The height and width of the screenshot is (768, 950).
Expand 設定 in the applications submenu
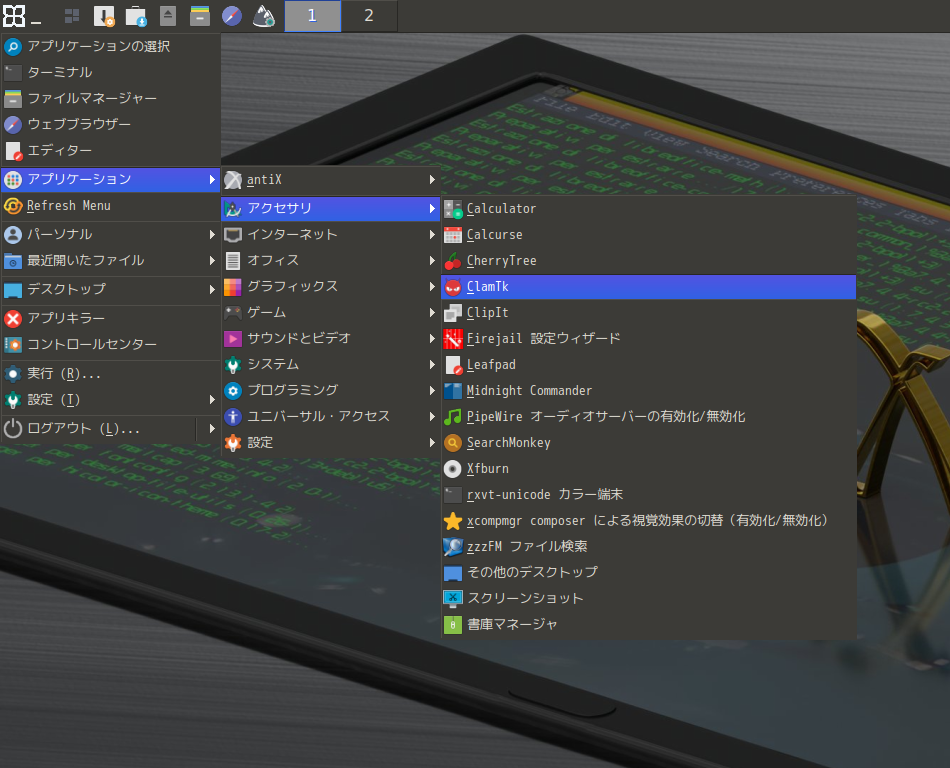(x=330, y=443)
